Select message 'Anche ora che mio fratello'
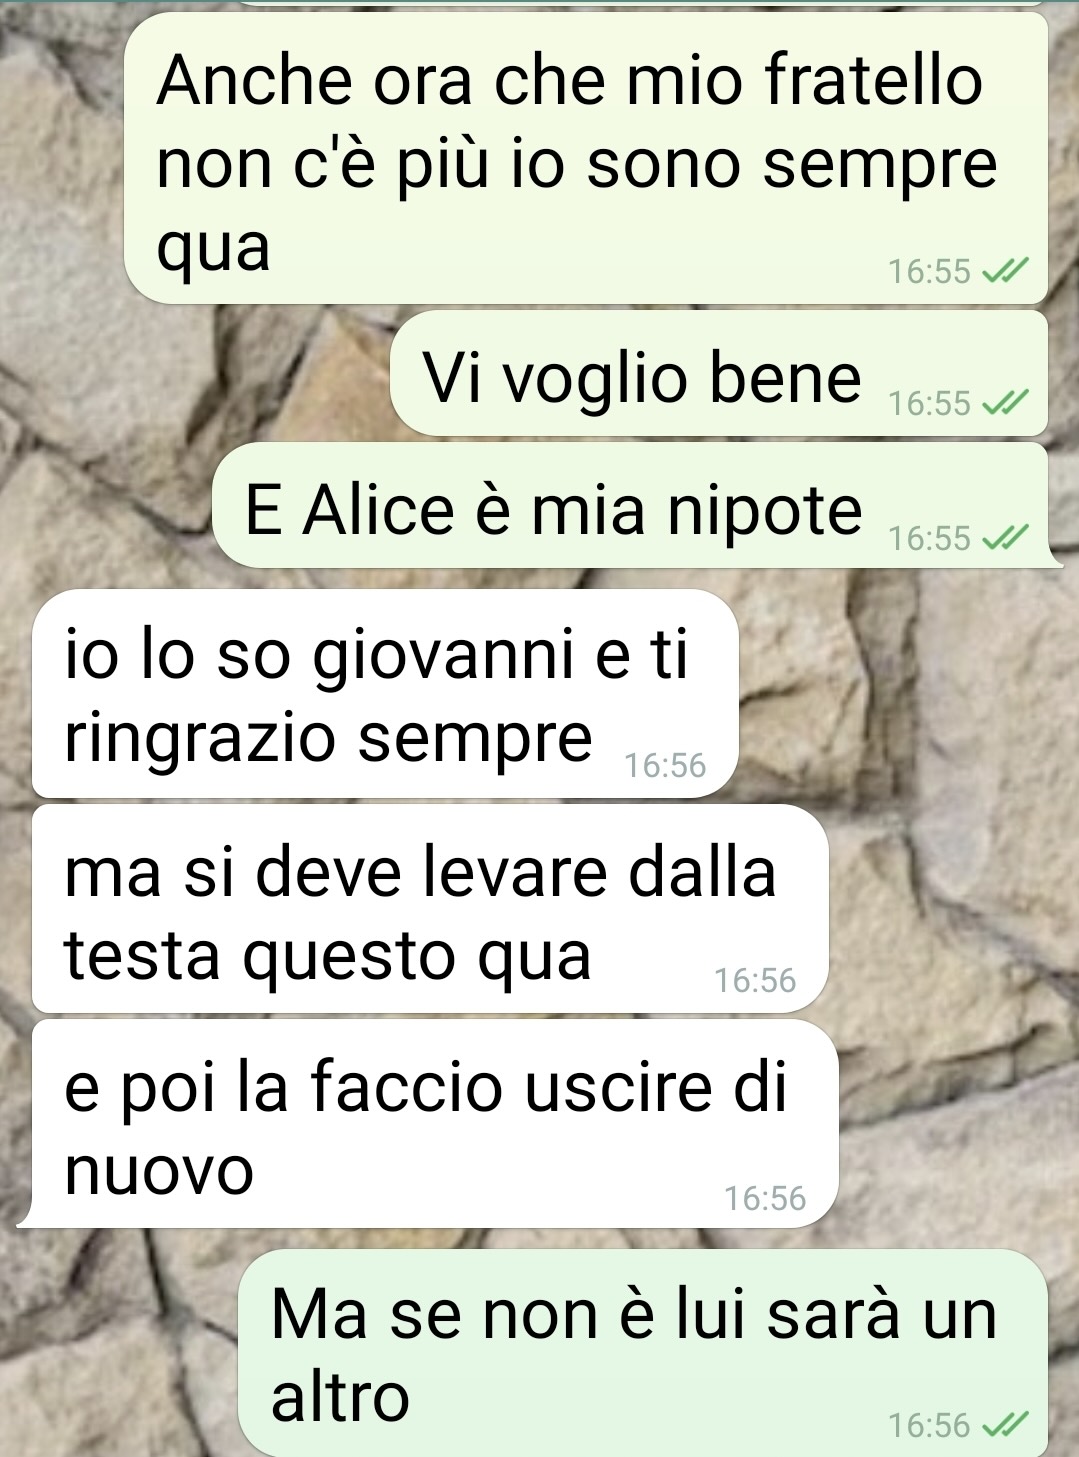This screenshot has width=1079, height=1457. pyautogui.click(x=586, y=158)
